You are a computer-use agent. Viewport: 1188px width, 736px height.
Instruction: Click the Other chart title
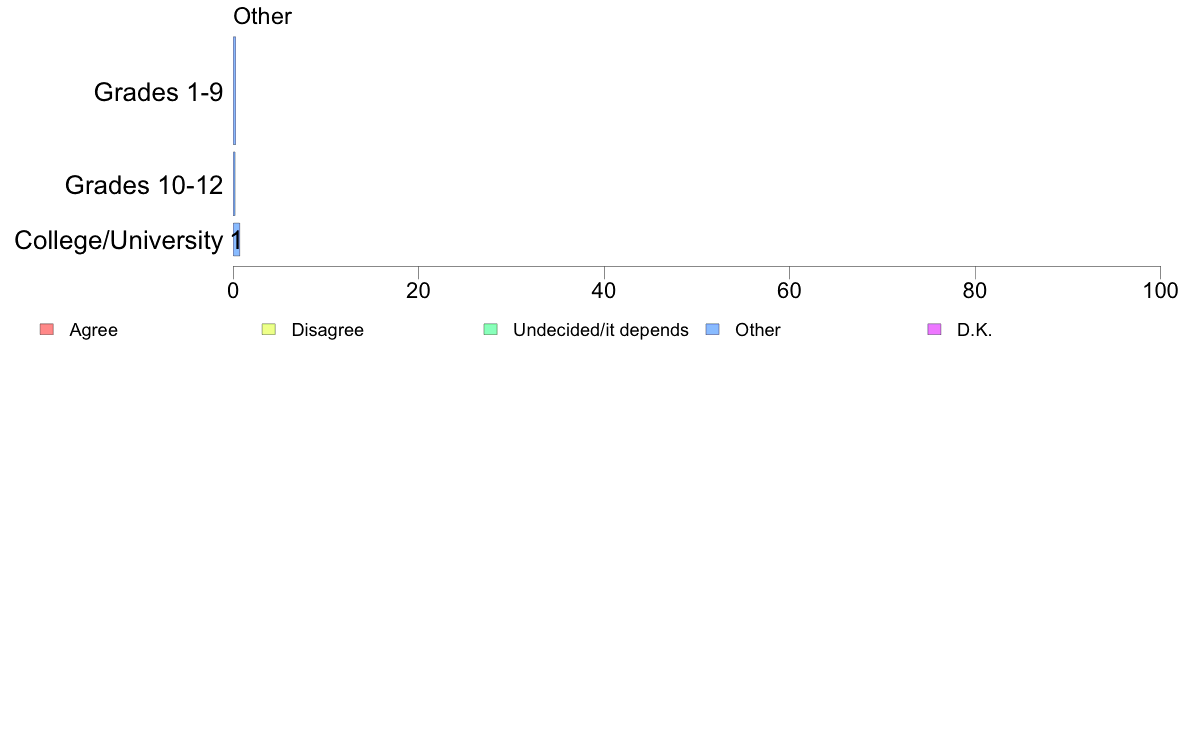pos(262,16)
